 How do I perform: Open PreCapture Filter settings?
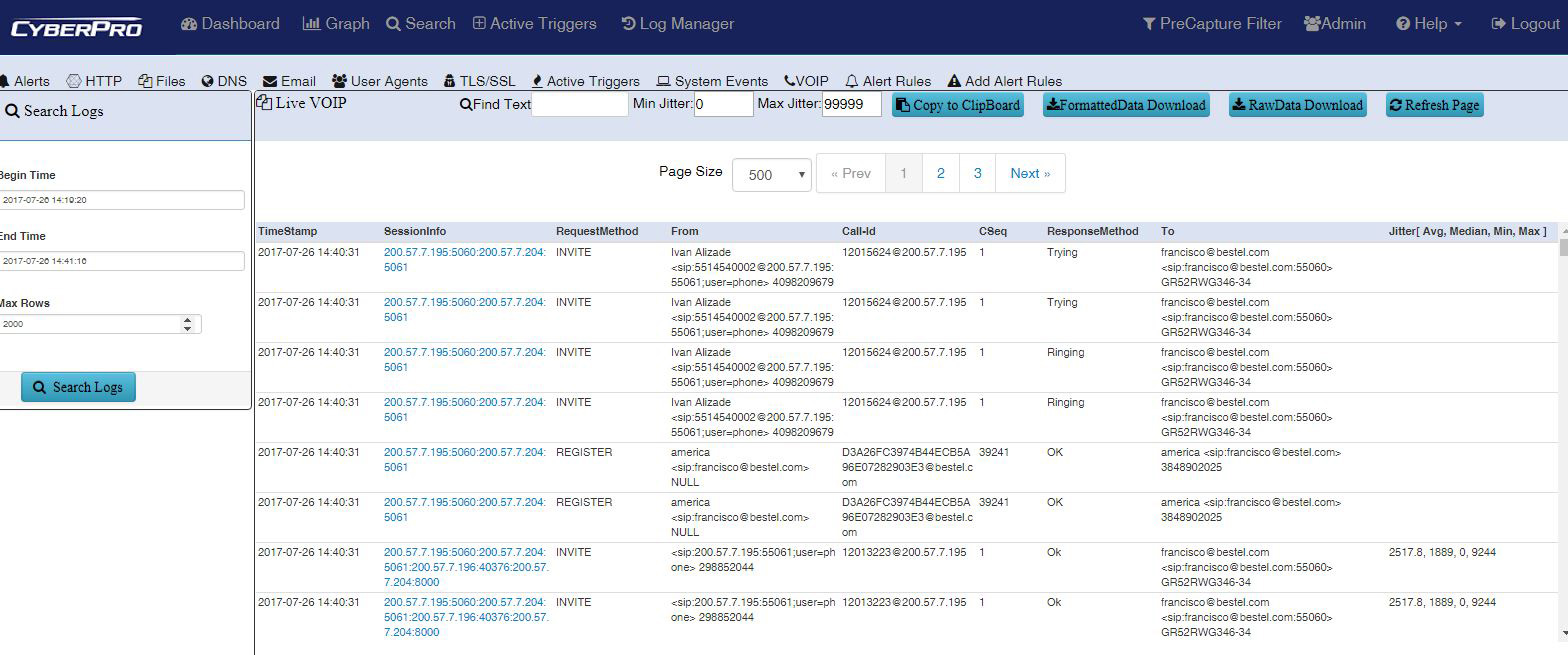coord(1212,23)
